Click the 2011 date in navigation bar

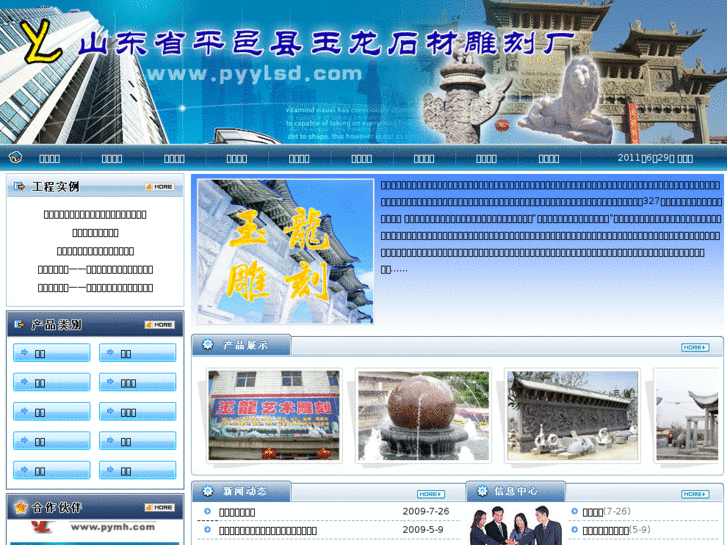(655, 158)
